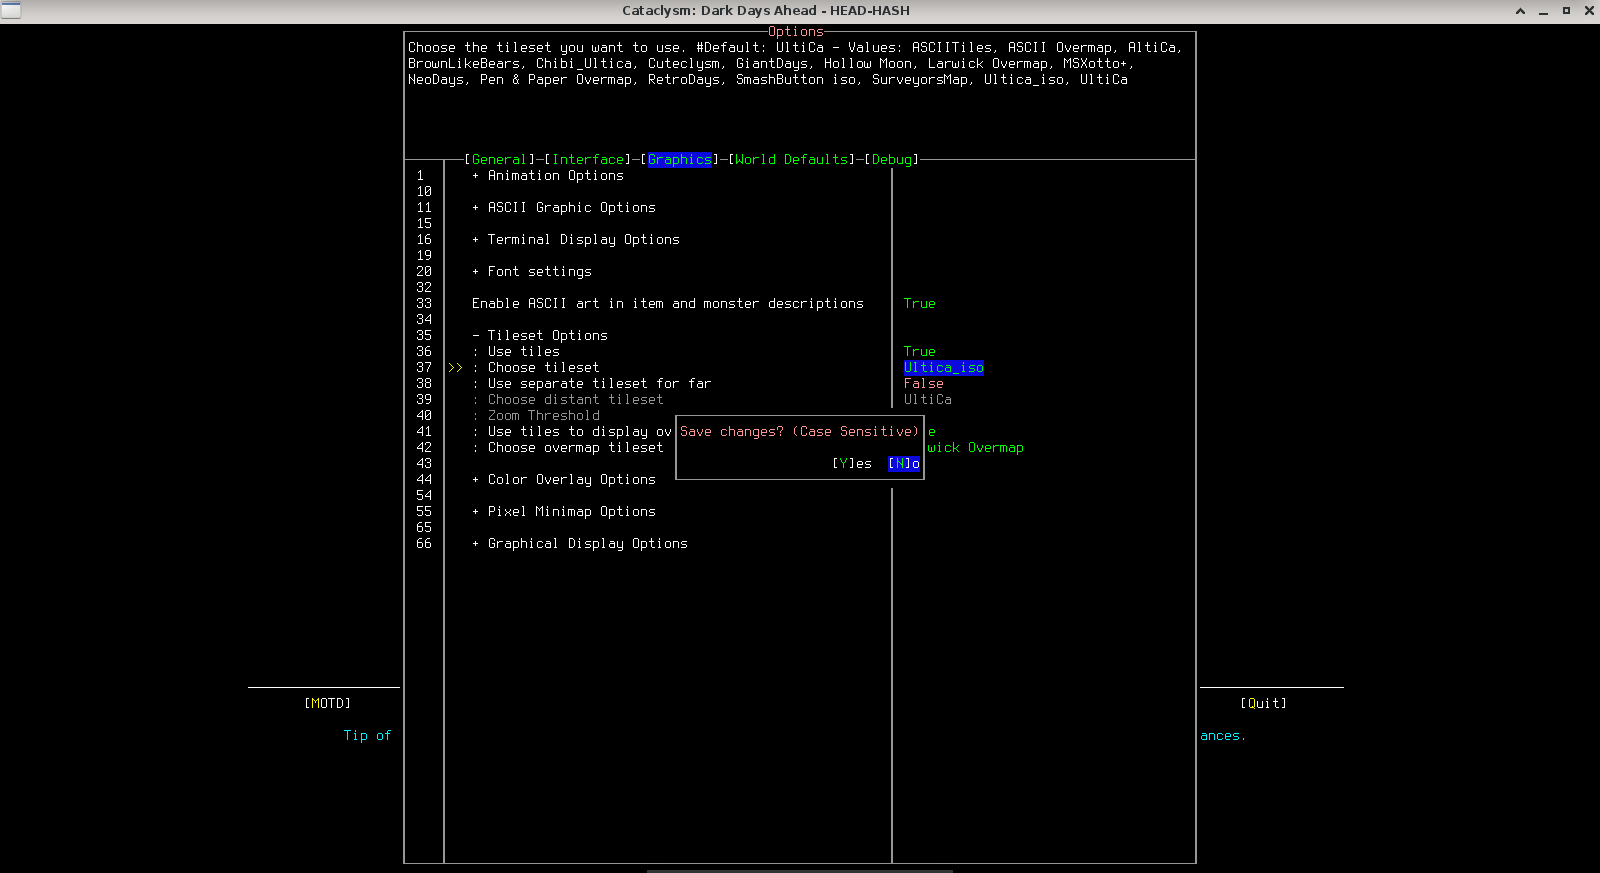Click the window menu icon in title bar

pyautogui.click(x=11, y=10)
